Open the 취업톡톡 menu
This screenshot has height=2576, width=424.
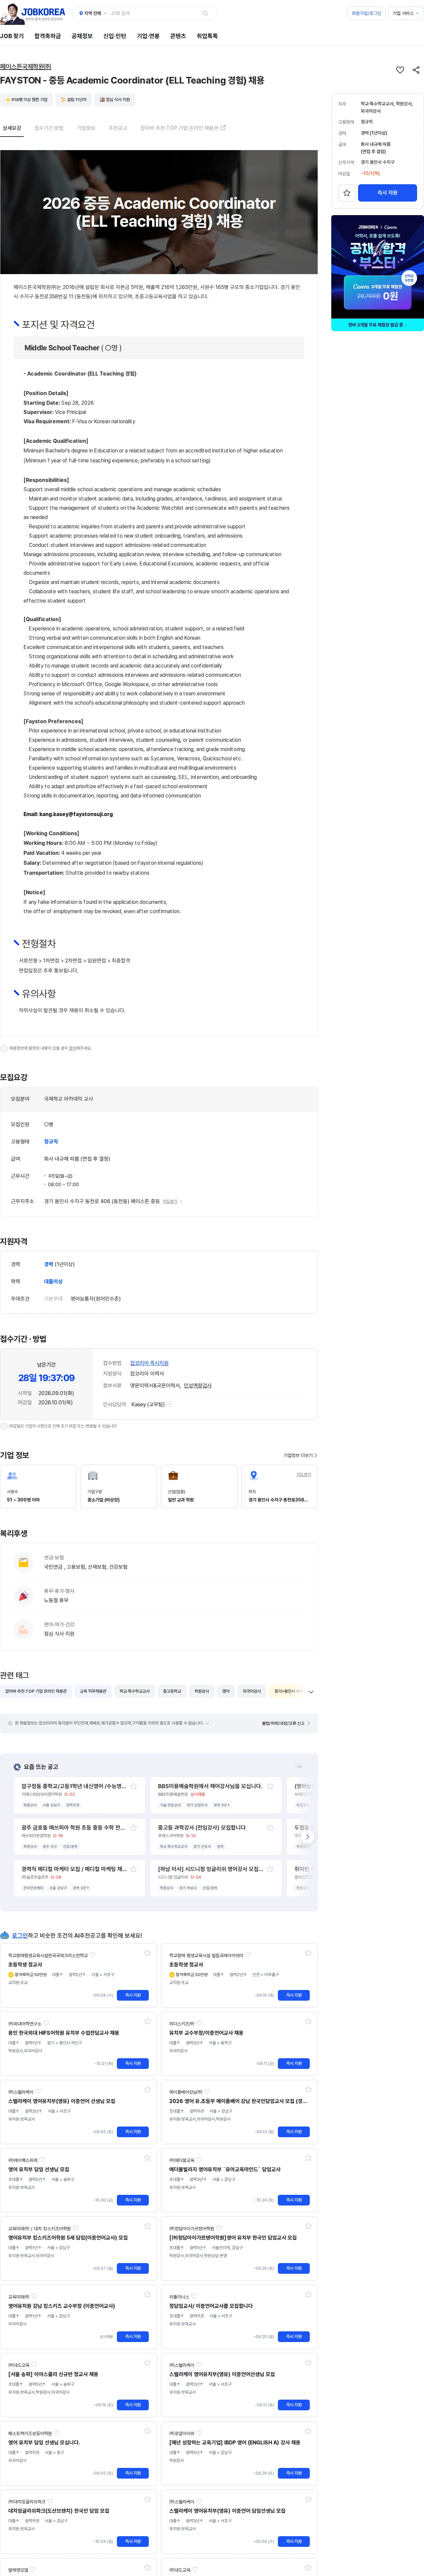pyautogui.click(x=207, y=36)
